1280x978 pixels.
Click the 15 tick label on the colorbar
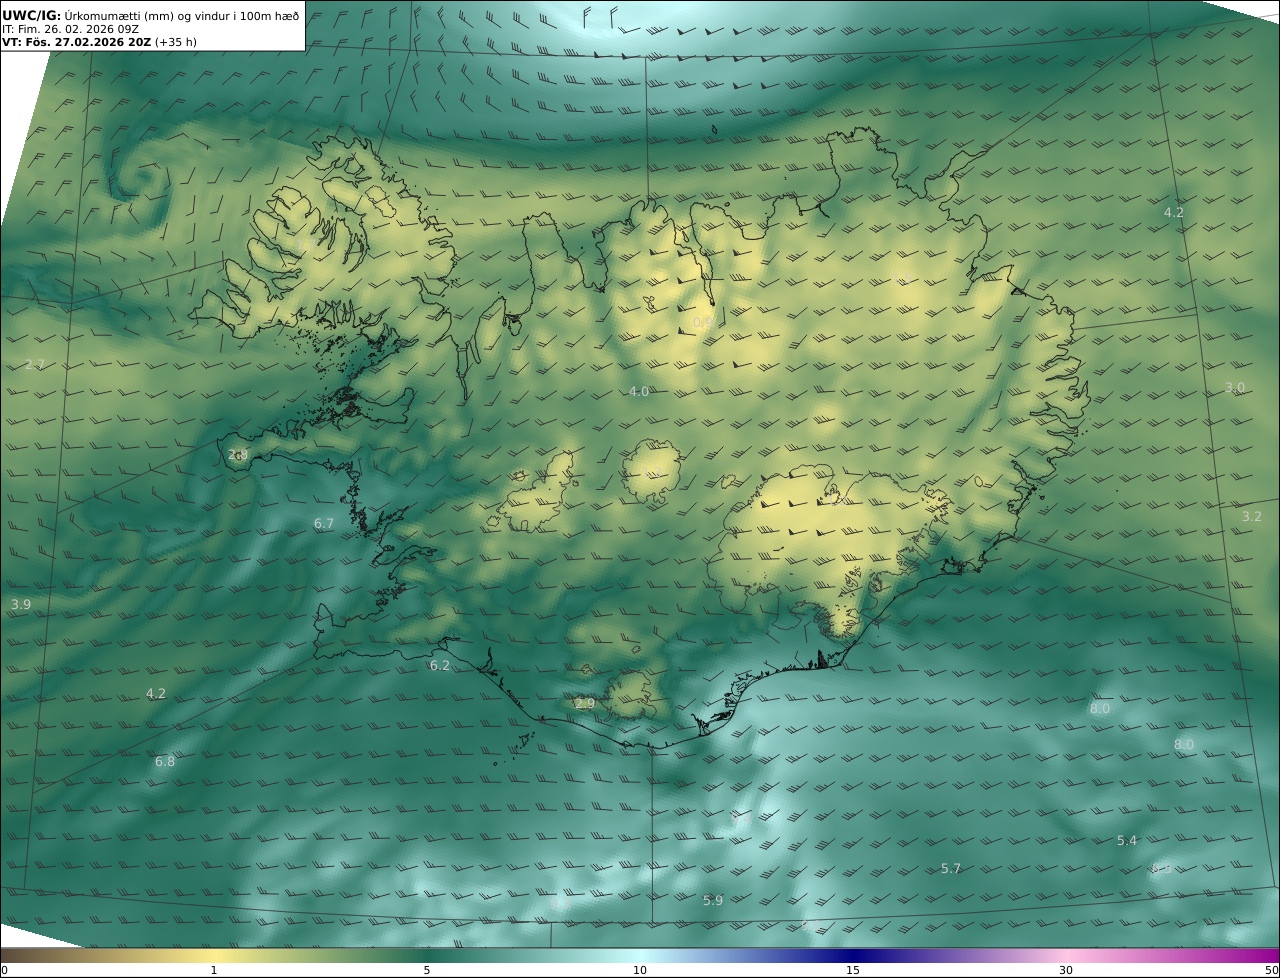[x=853, y=970]
